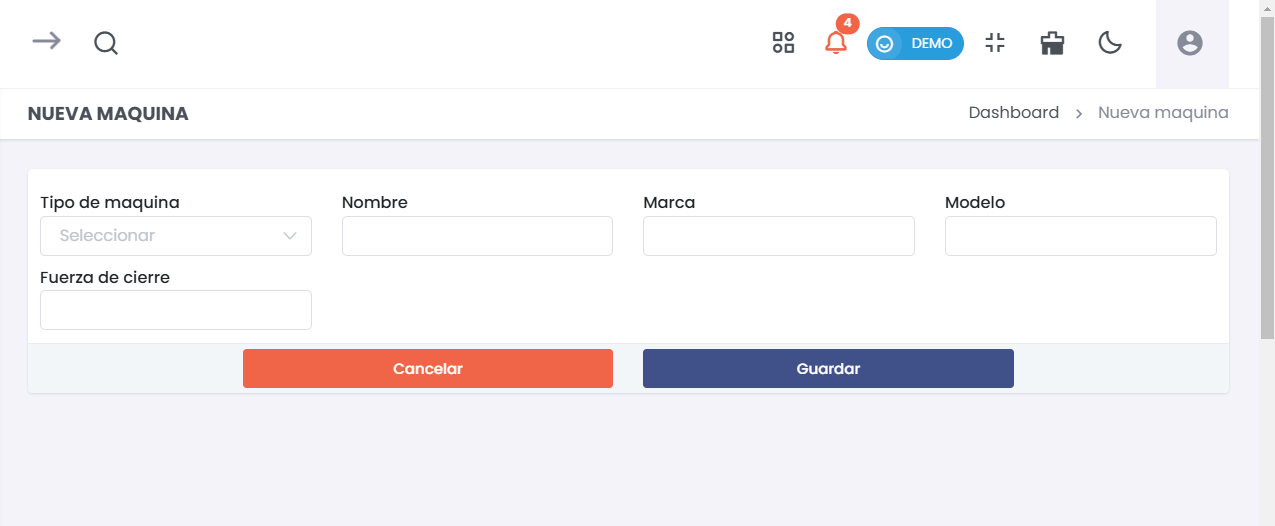
Task: Click the Nueva maquina breadcrumb item
Action: [x=1163, y=113]
